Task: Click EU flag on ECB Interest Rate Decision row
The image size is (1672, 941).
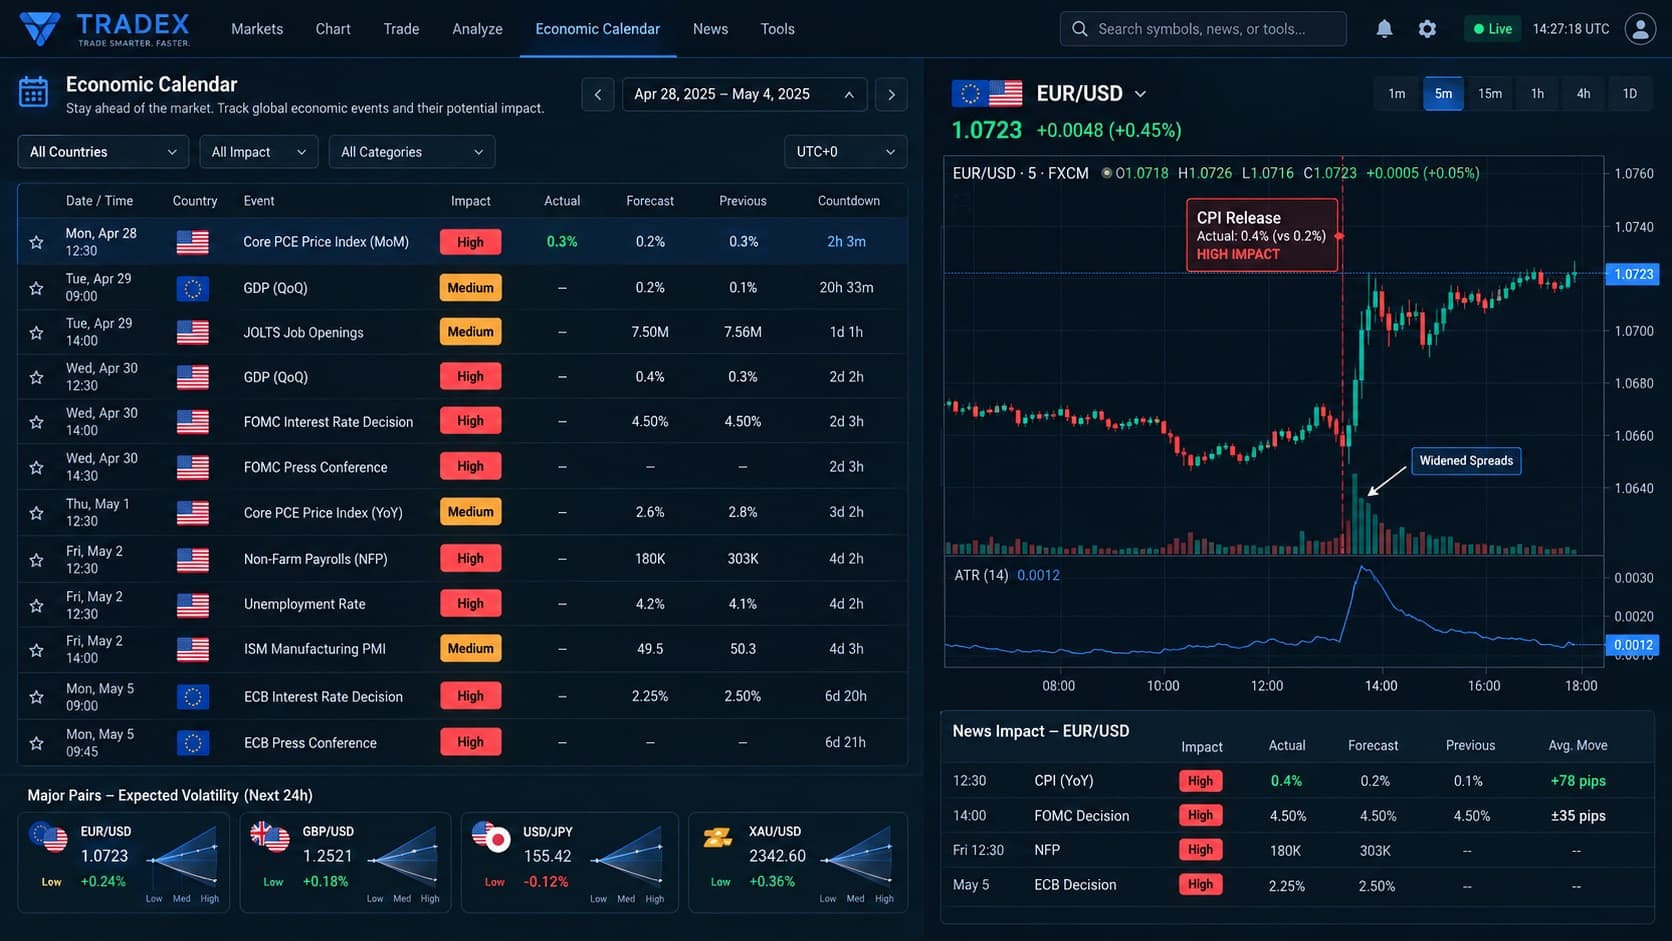Action: coord(192,696)
